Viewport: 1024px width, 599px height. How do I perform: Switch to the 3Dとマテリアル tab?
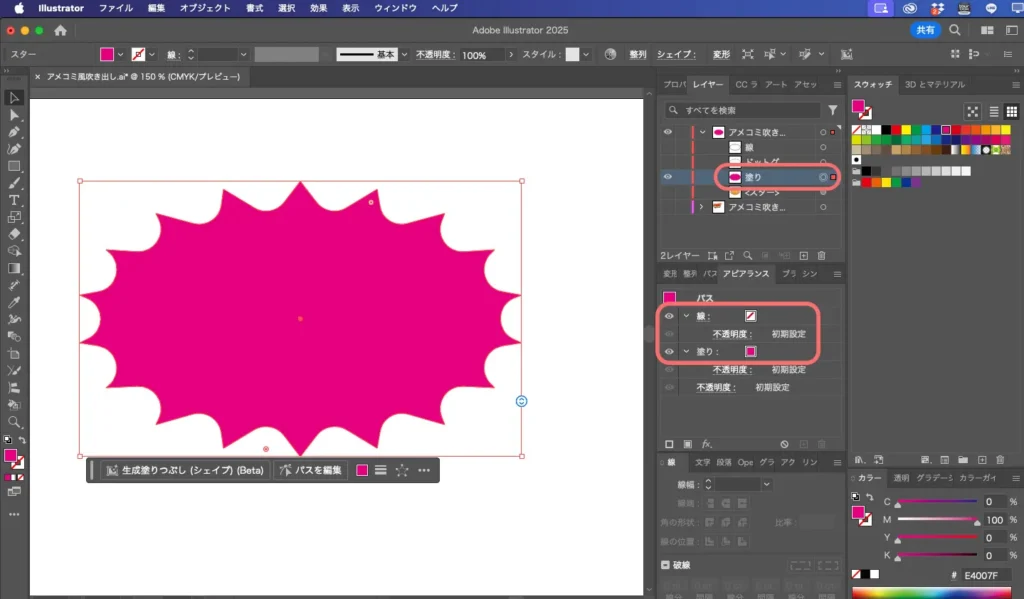click(935, 85)
